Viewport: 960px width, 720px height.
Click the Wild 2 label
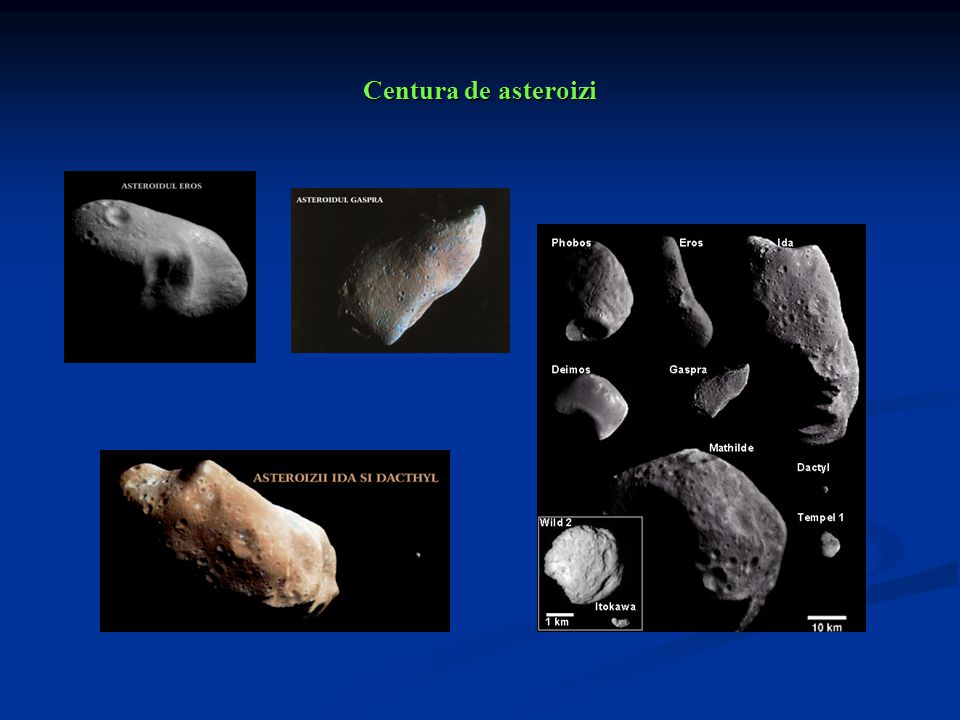pyautogui.click(x=555, y=522)
